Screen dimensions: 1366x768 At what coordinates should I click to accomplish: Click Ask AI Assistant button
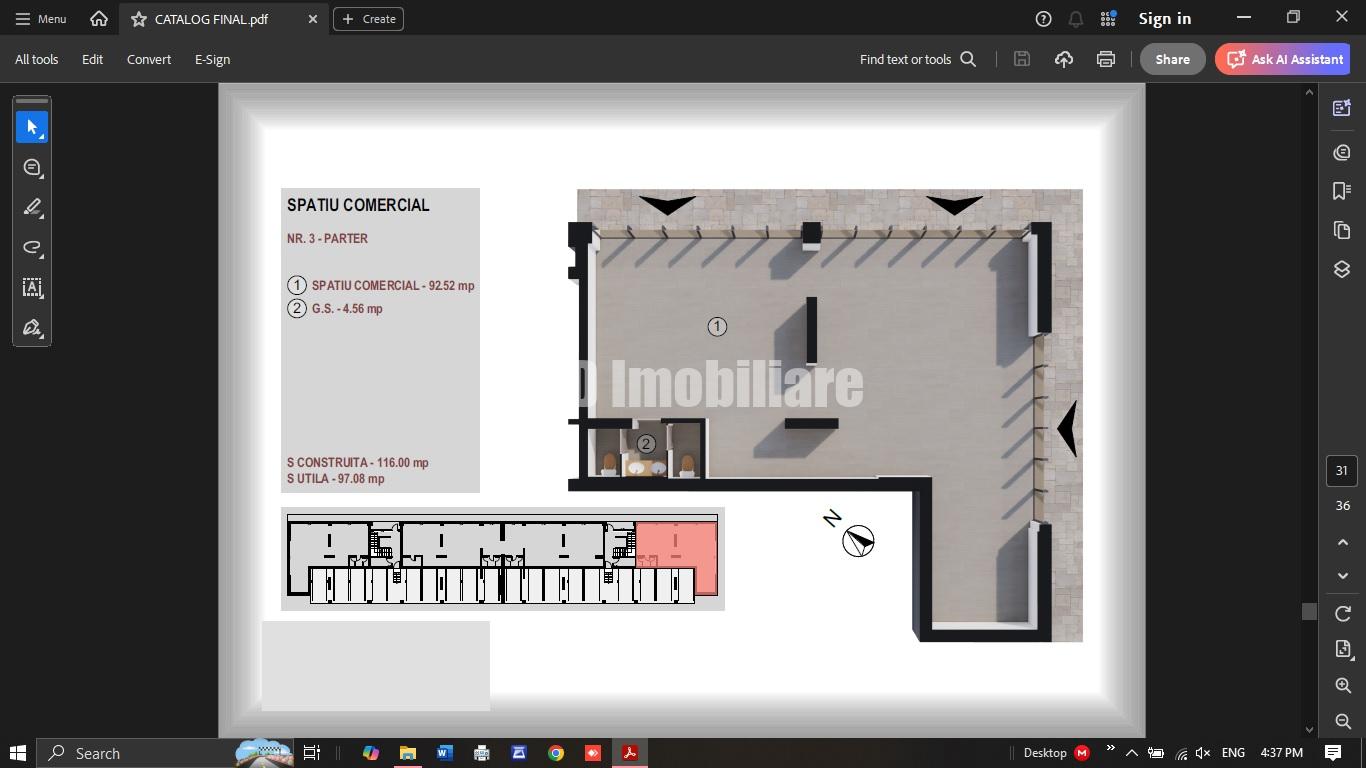pos(1284,59)
